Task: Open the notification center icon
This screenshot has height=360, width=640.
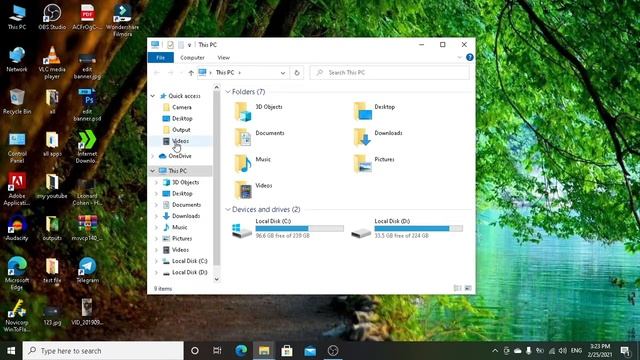Action: tap(625, 351)
